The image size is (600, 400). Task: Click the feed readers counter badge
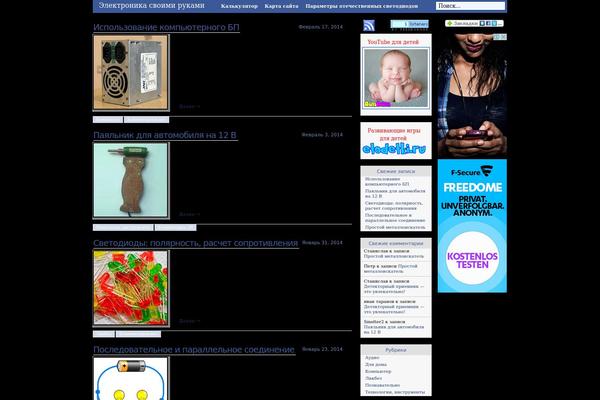409,24
